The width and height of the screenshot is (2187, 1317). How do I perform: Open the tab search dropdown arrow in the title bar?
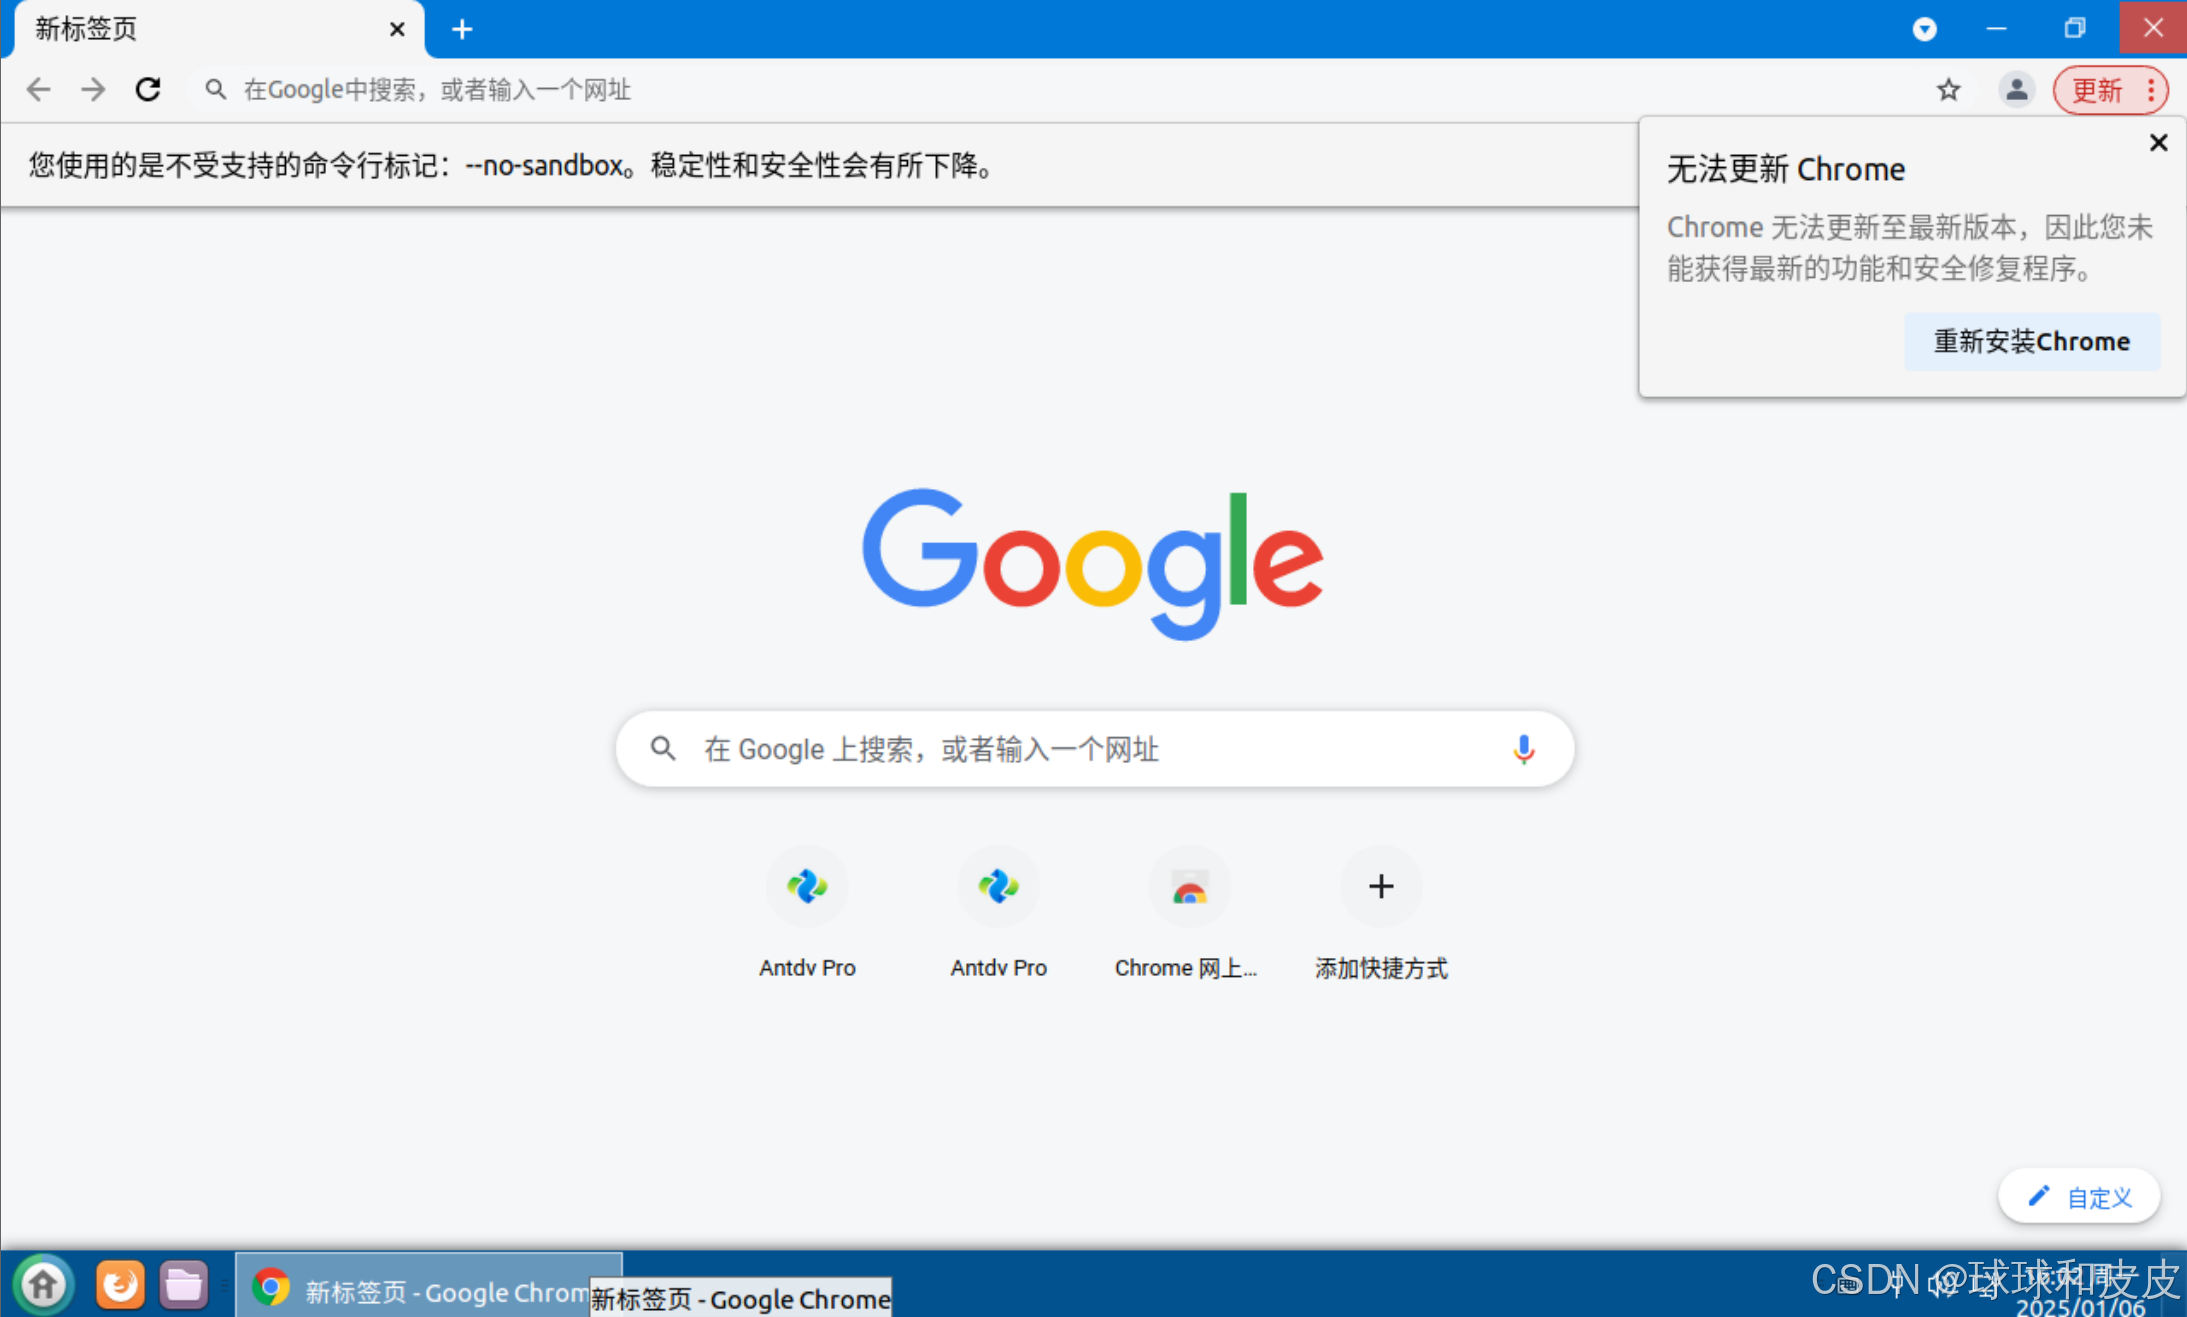click(1924, 29)
